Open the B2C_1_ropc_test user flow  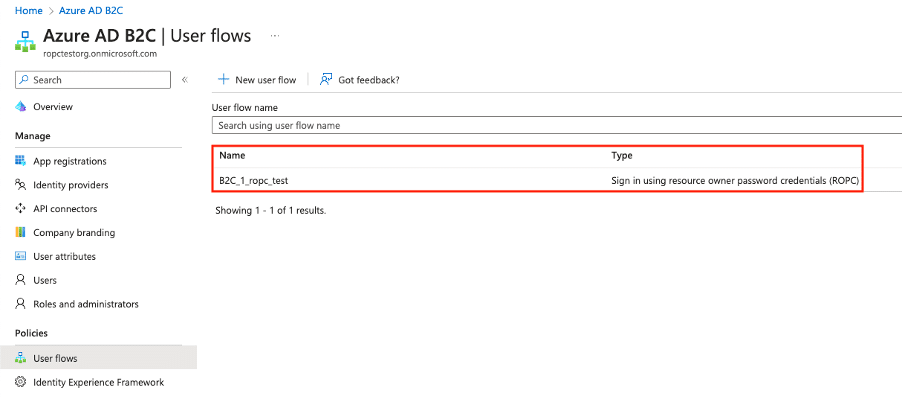pyautogui.click(x=254, y=181)
